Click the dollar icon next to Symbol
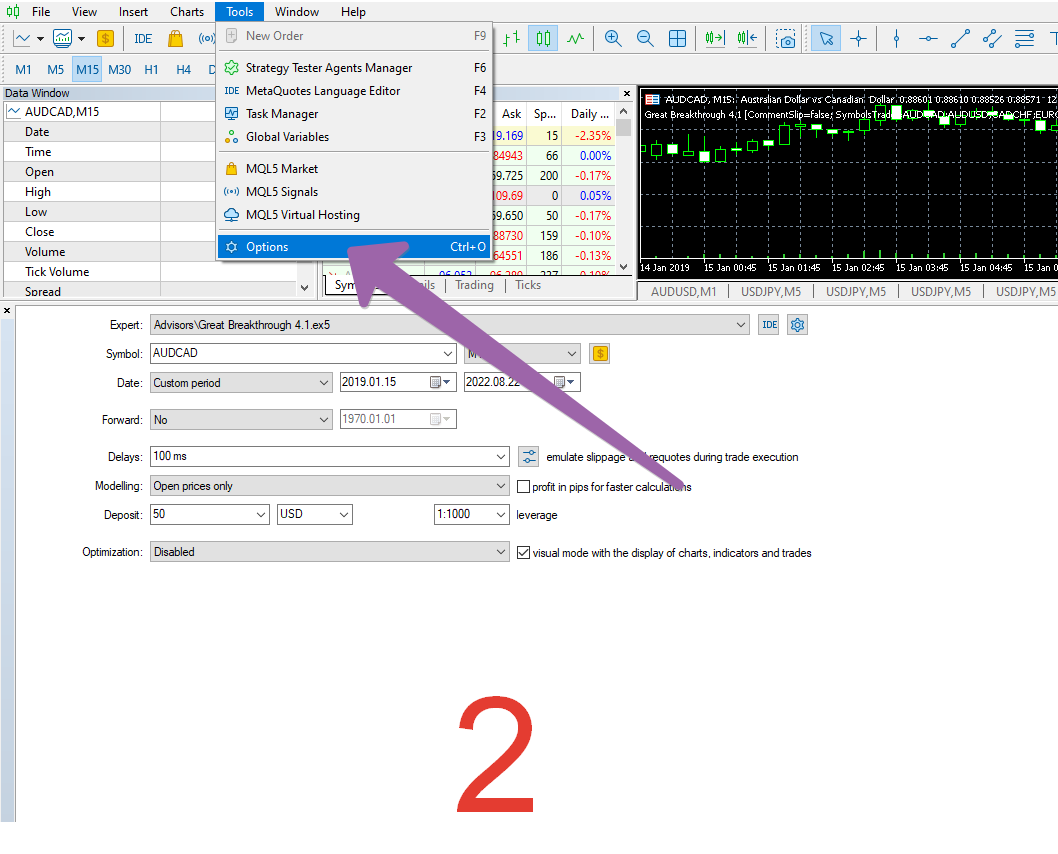This screenshot has width=1058, height=854. 600,353
